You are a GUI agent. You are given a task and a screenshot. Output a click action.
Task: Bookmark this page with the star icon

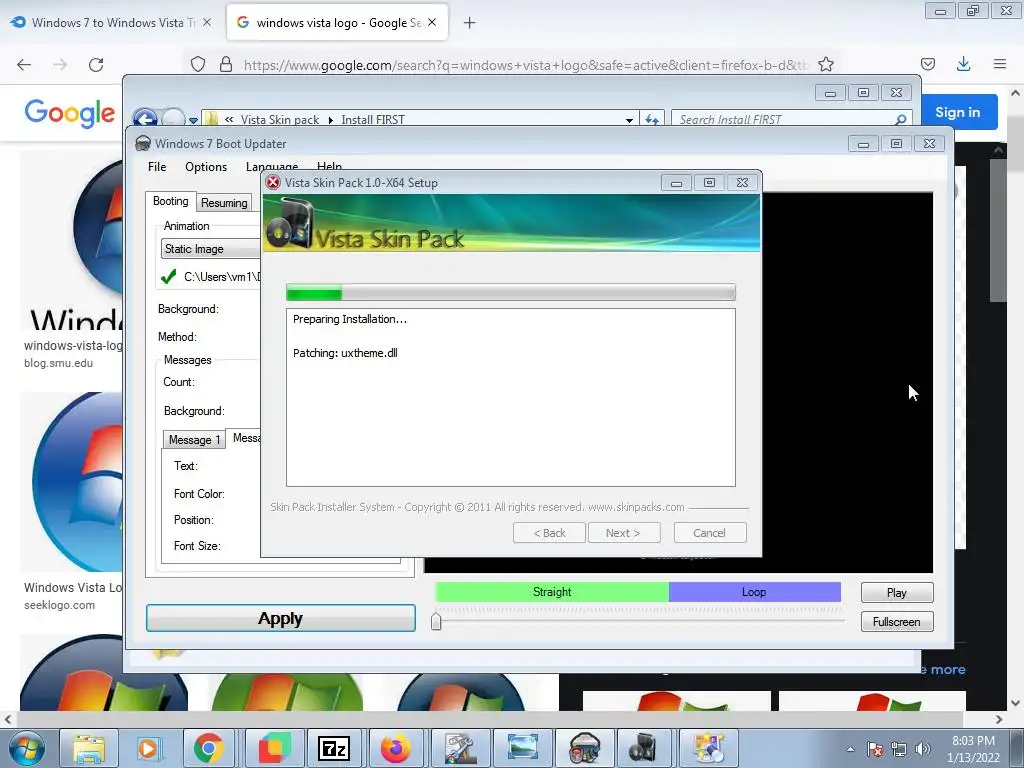(825, 65)
